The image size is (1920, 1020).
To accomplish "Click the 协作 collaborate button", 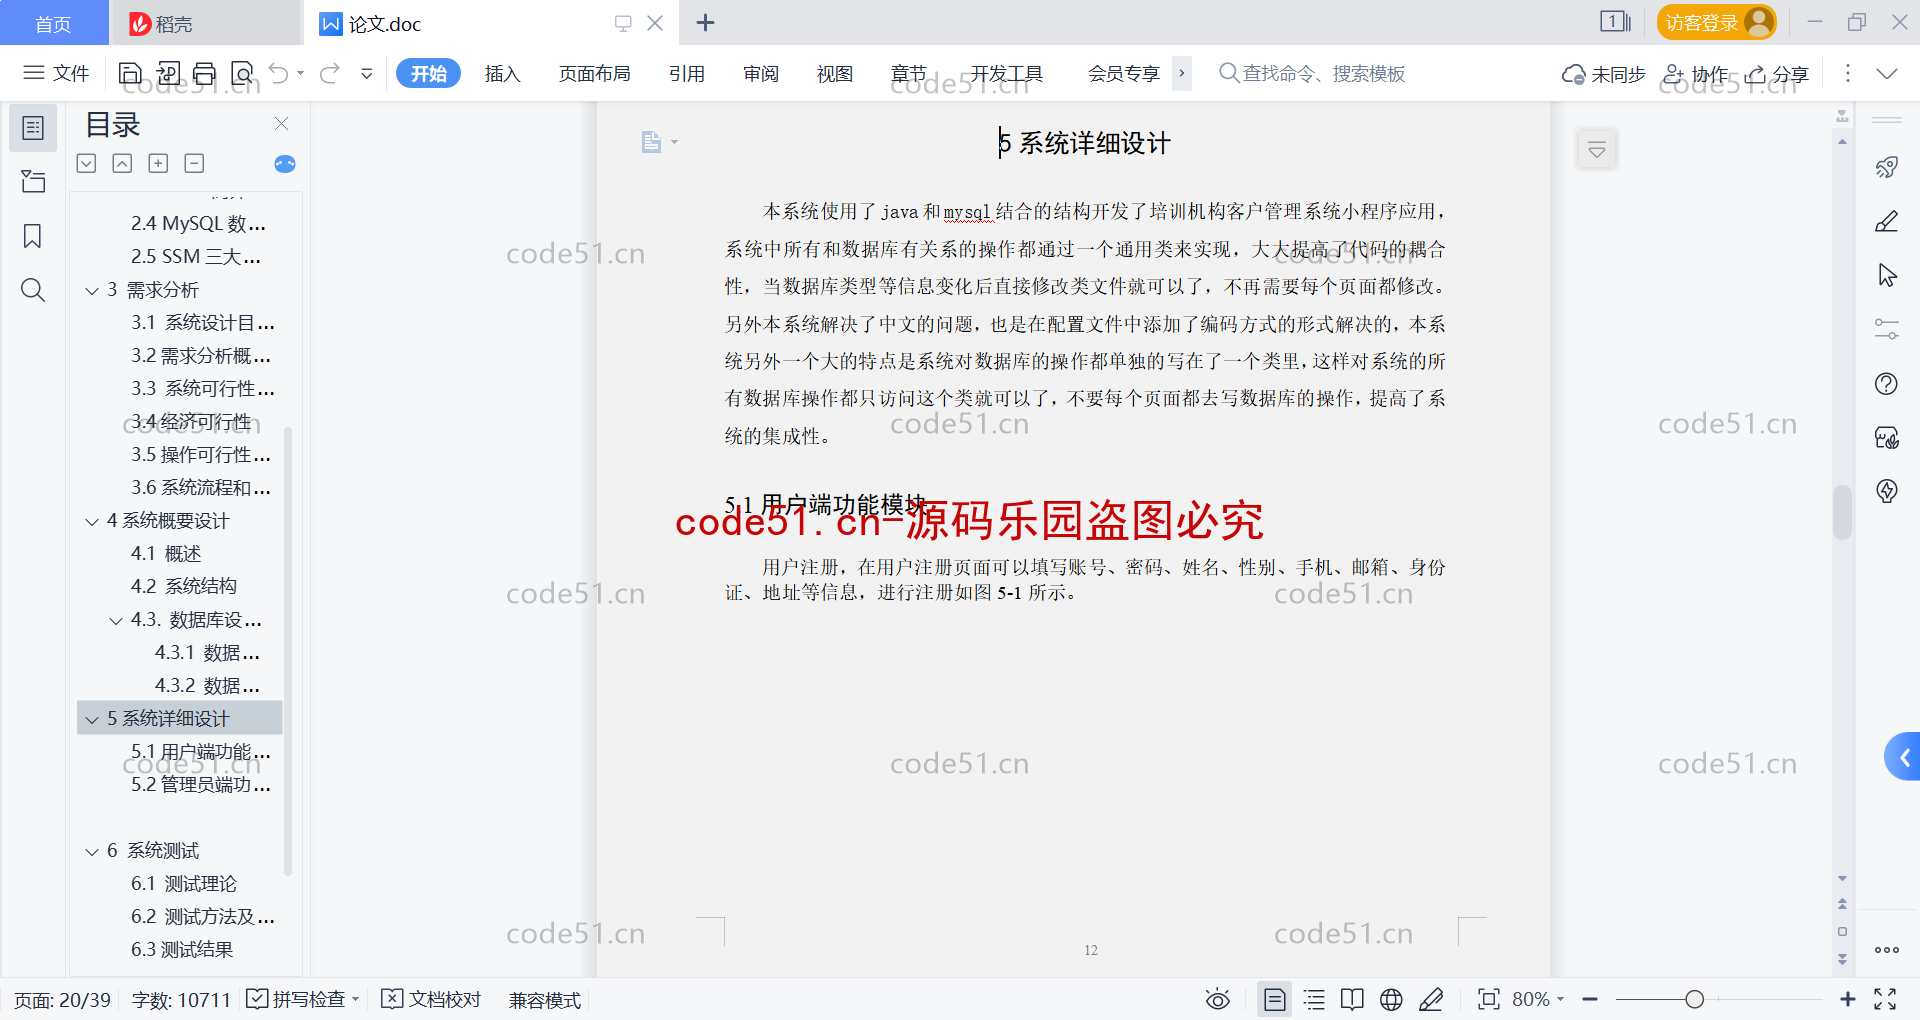I will pos(1696,74).
